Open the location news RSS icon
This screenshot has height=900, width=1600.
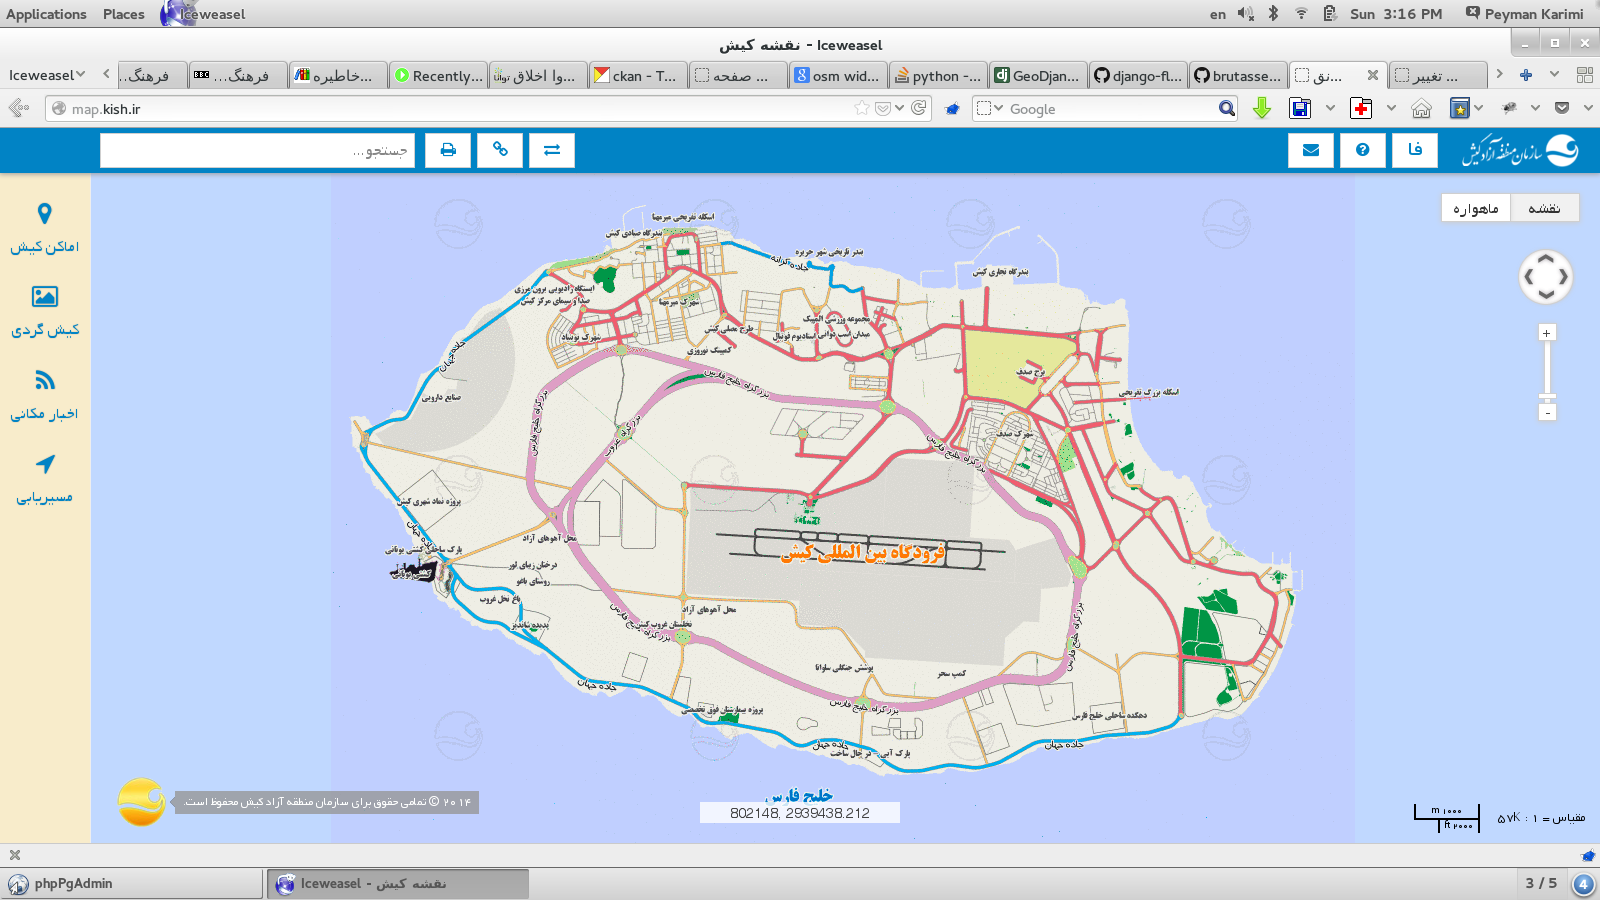point(45,380)
